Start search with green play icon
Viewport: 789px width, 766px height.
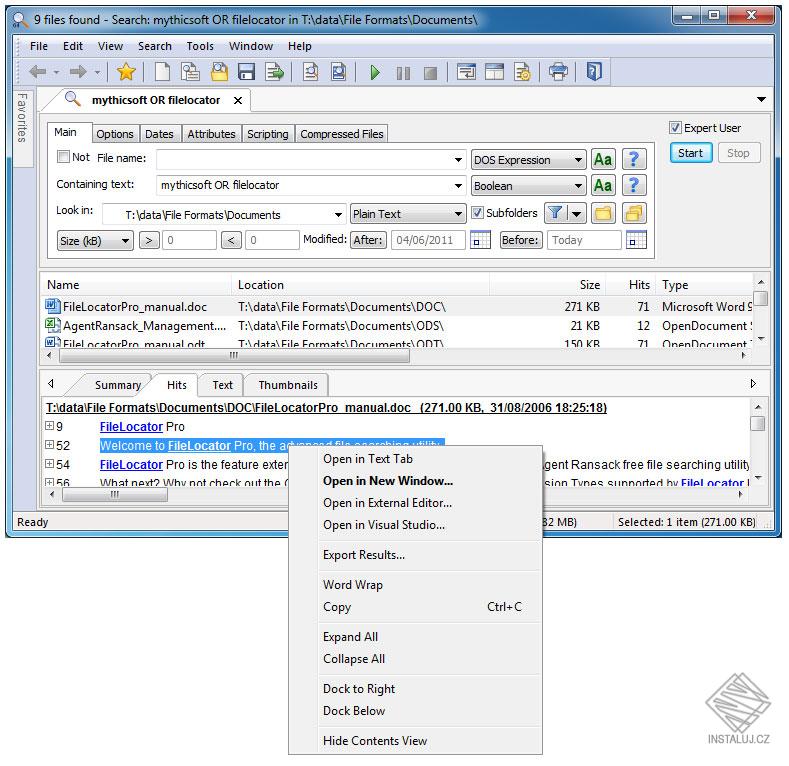(x=374, y=72)
